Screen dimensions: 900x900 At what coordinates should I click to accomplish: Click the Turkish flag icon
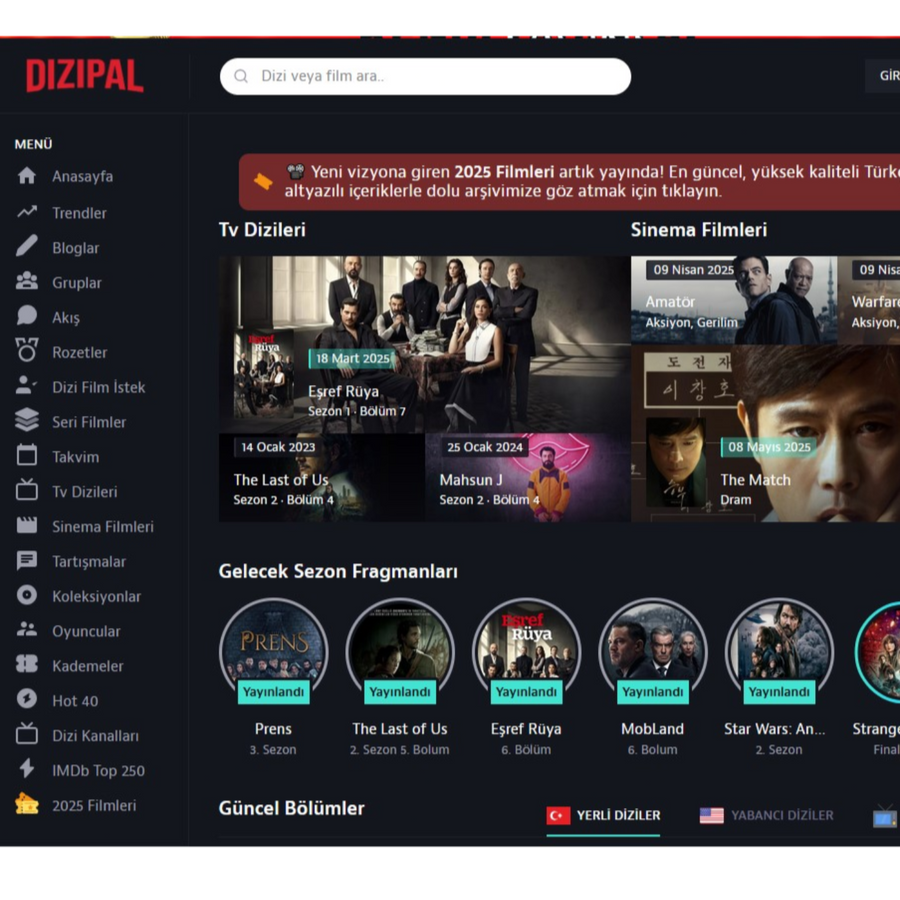pyautogui.click(x=558, y=816)
